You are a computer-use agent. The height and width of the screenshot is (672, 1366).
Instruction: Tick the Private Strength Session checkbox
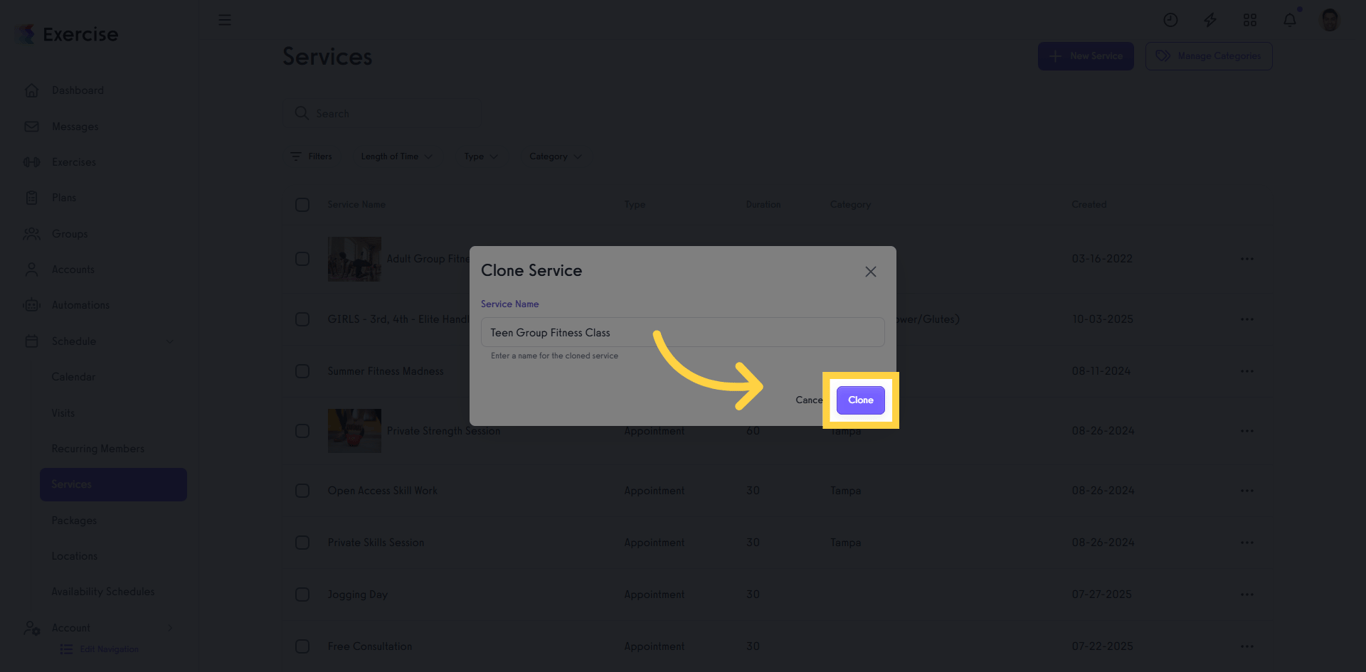tap(303, 431)
